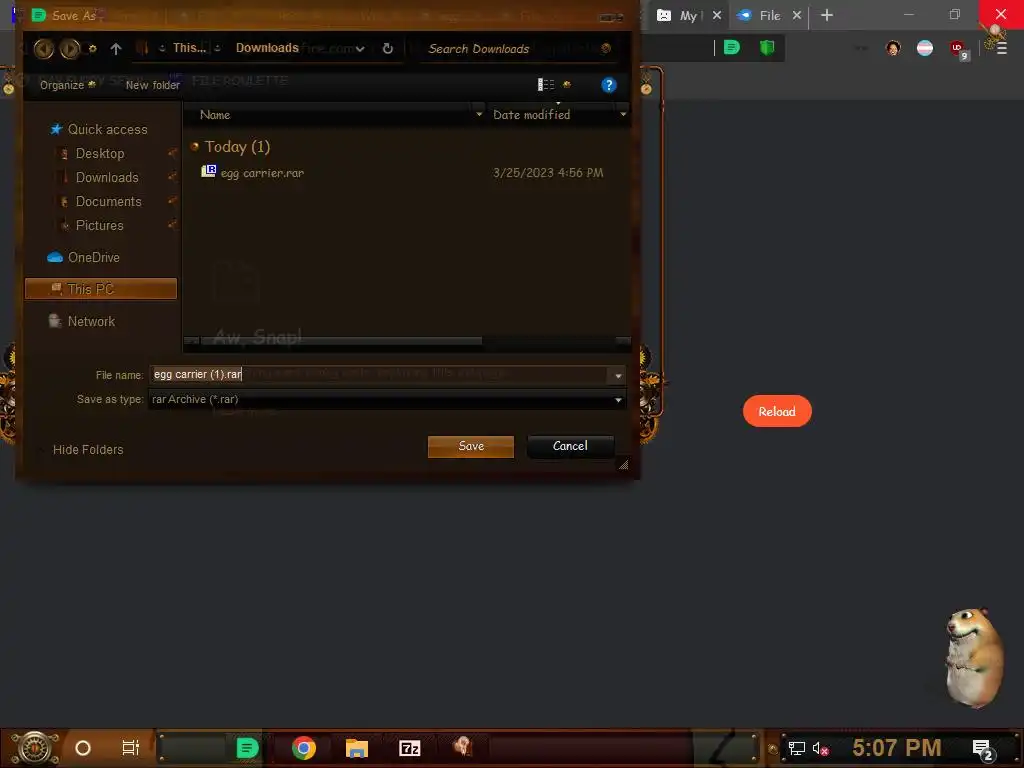Click green notes extension icon
Image resolution: width=1024 pixels, height=768 pixels.
tap(731, 48)
